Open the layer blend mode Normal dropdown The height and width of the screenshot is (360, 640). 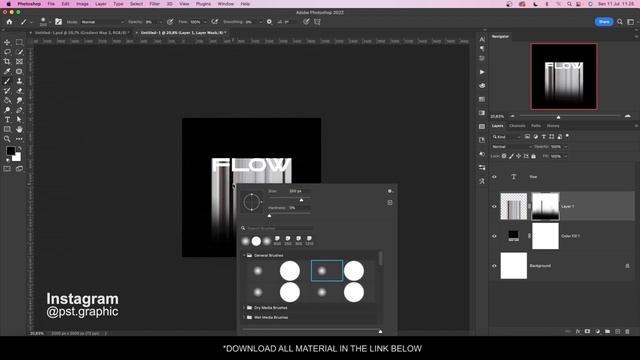(x=511, y=147)
